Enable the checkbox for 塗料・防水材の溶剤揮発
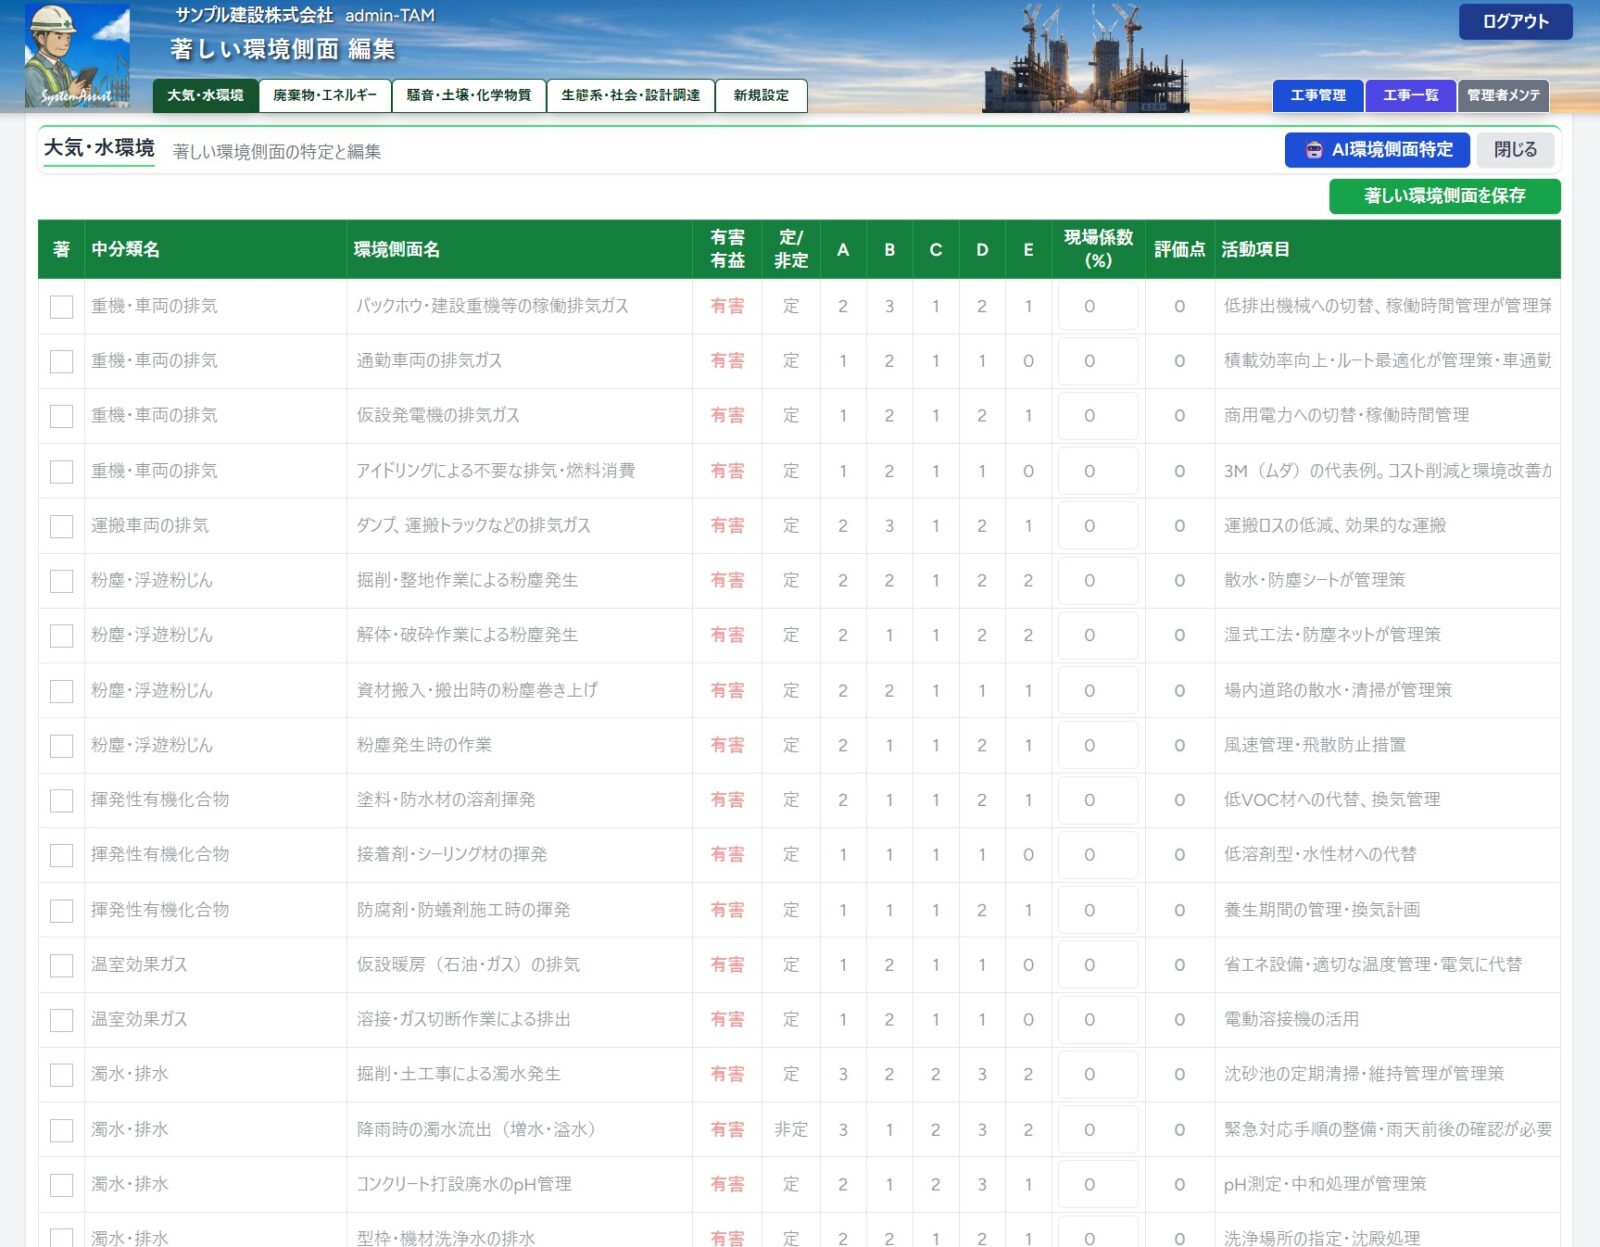Image resolution: width=1600 pixels, height=1247 pixels. (x=62, y=801)
